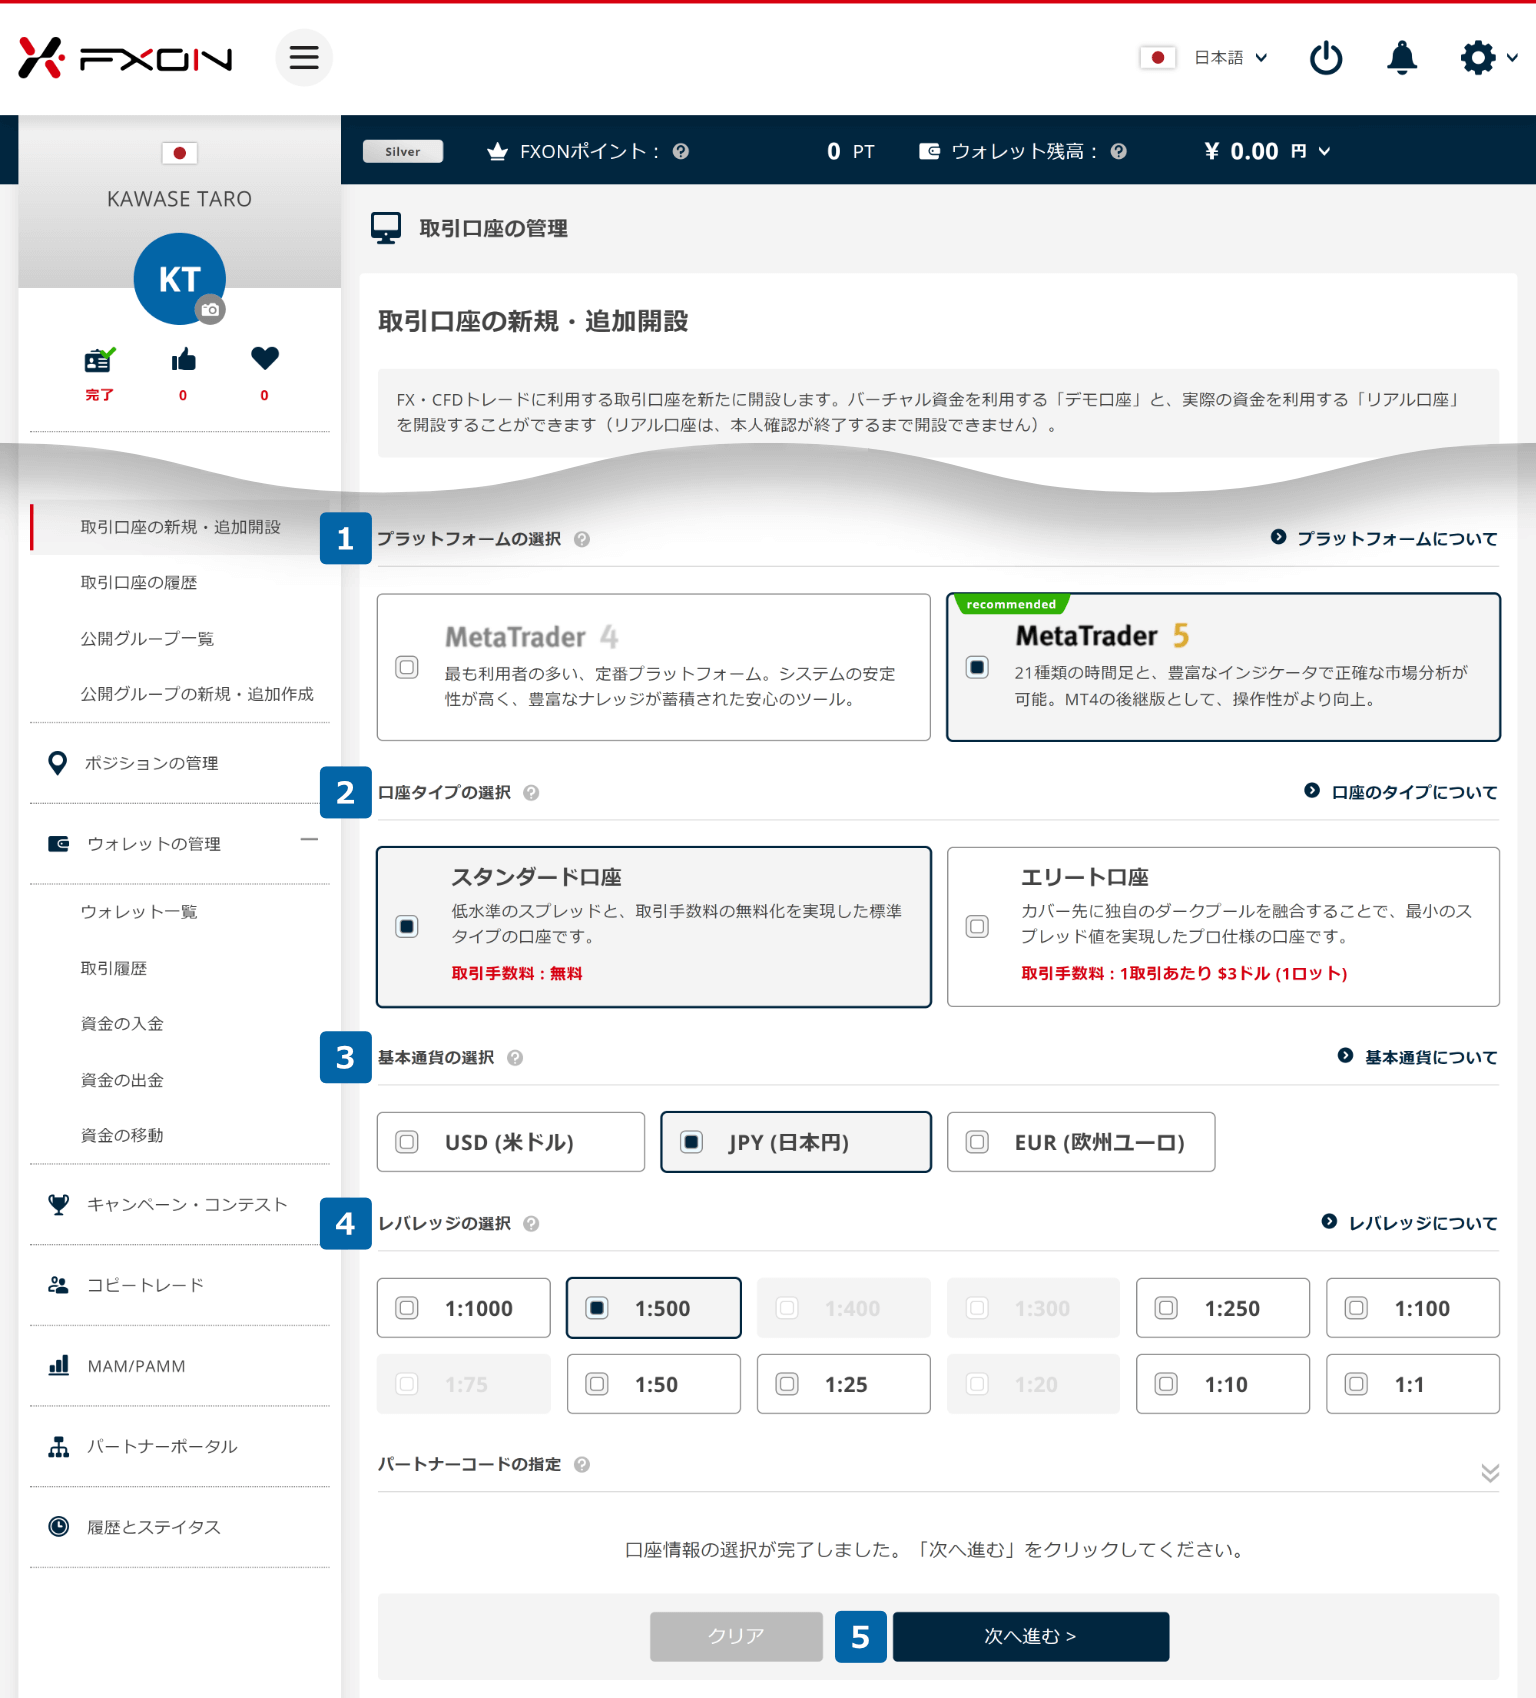Screen dimensions: 1536x1698
Task: Select EUR (欧州ユーロ) base currency
Action: (1081, 1142)
